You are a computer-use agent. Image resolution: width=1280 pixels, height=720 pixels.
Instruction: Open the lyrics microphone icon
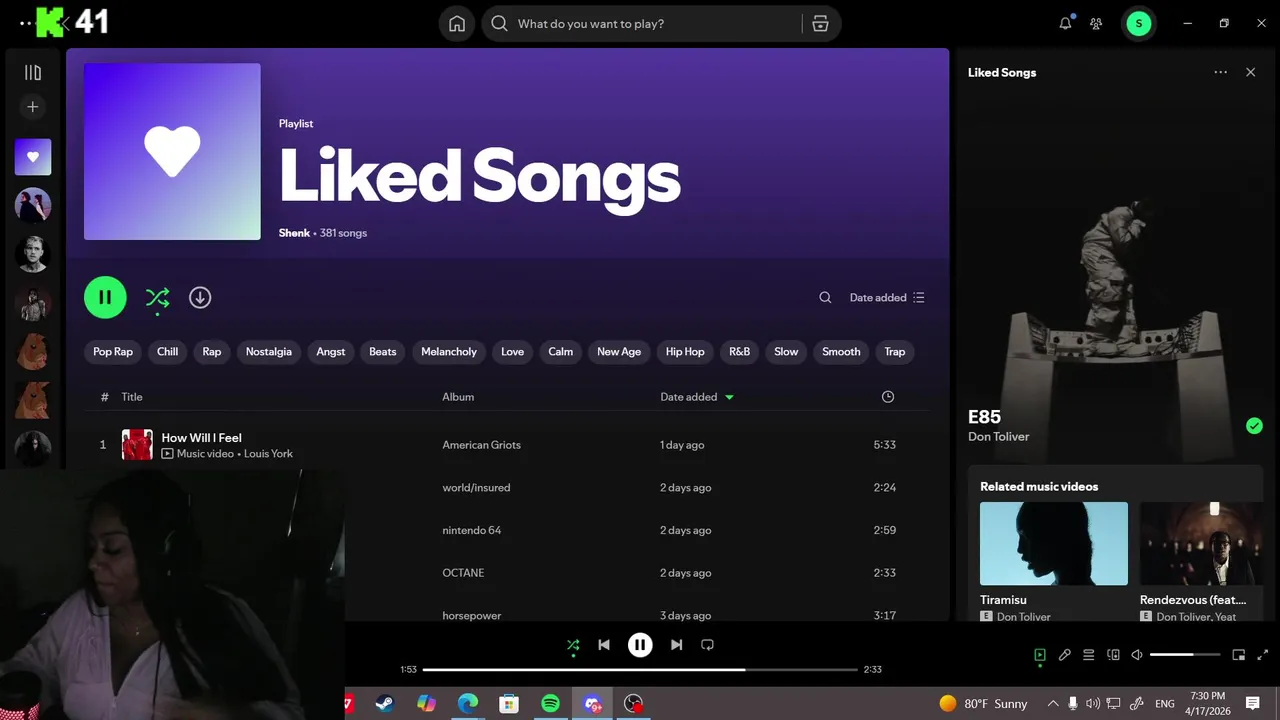1065,655
